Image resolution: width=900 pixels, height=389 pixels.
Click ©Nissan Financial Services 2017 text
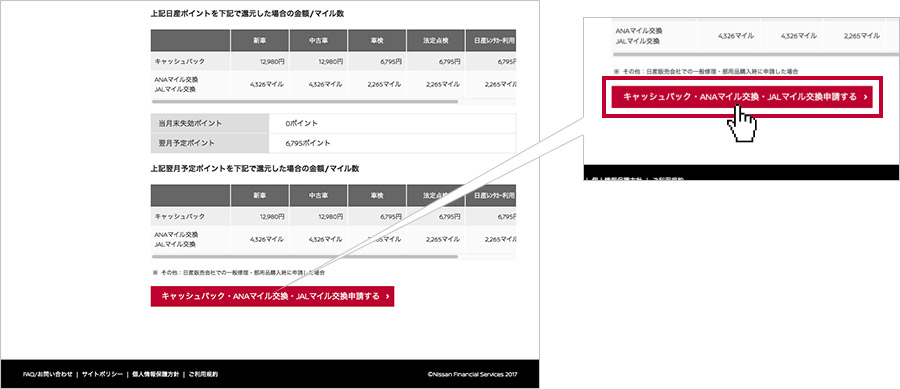click(x=472, y=374)
